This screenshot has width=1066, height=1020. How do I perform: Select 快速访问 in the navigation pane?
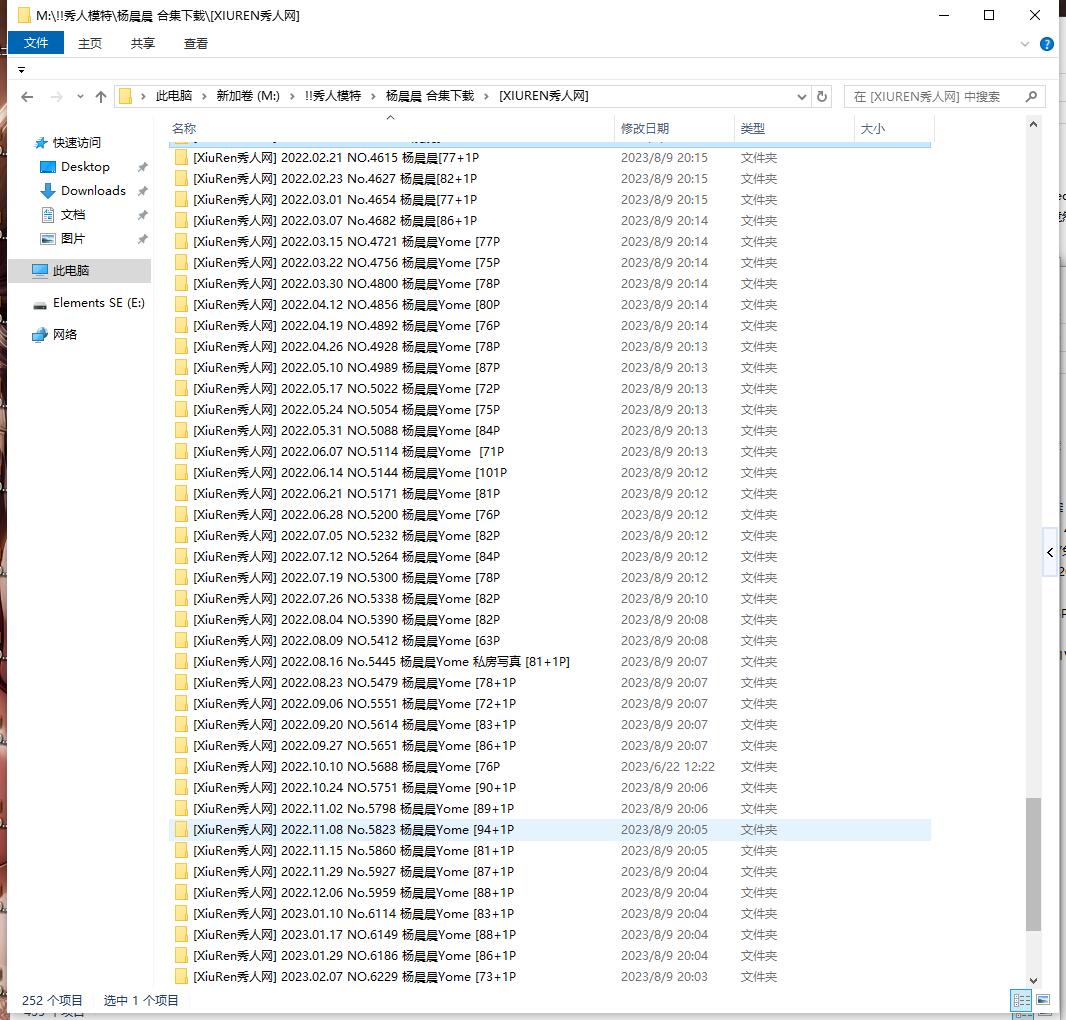[77, 143]
